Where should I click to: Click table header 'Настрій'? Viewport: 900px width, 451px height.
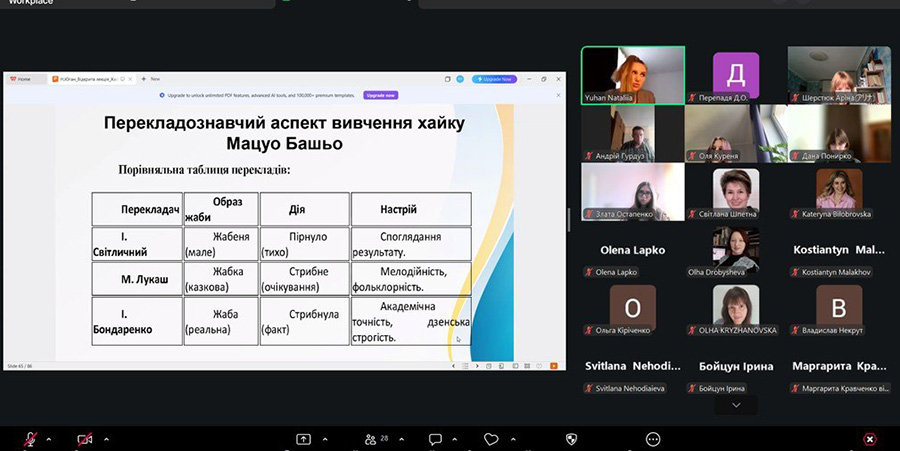click(x=411, y=209)
